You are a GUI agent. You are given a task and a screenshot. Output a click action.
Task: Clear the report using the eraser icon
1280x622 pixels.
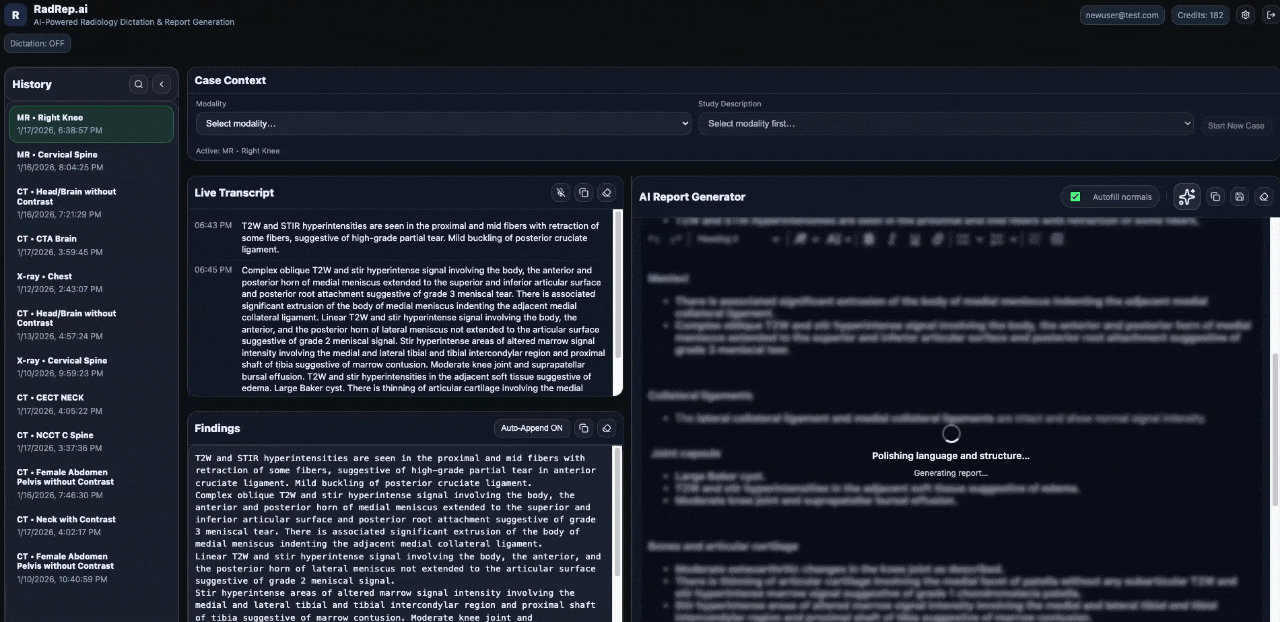[x=1263, y=196]
